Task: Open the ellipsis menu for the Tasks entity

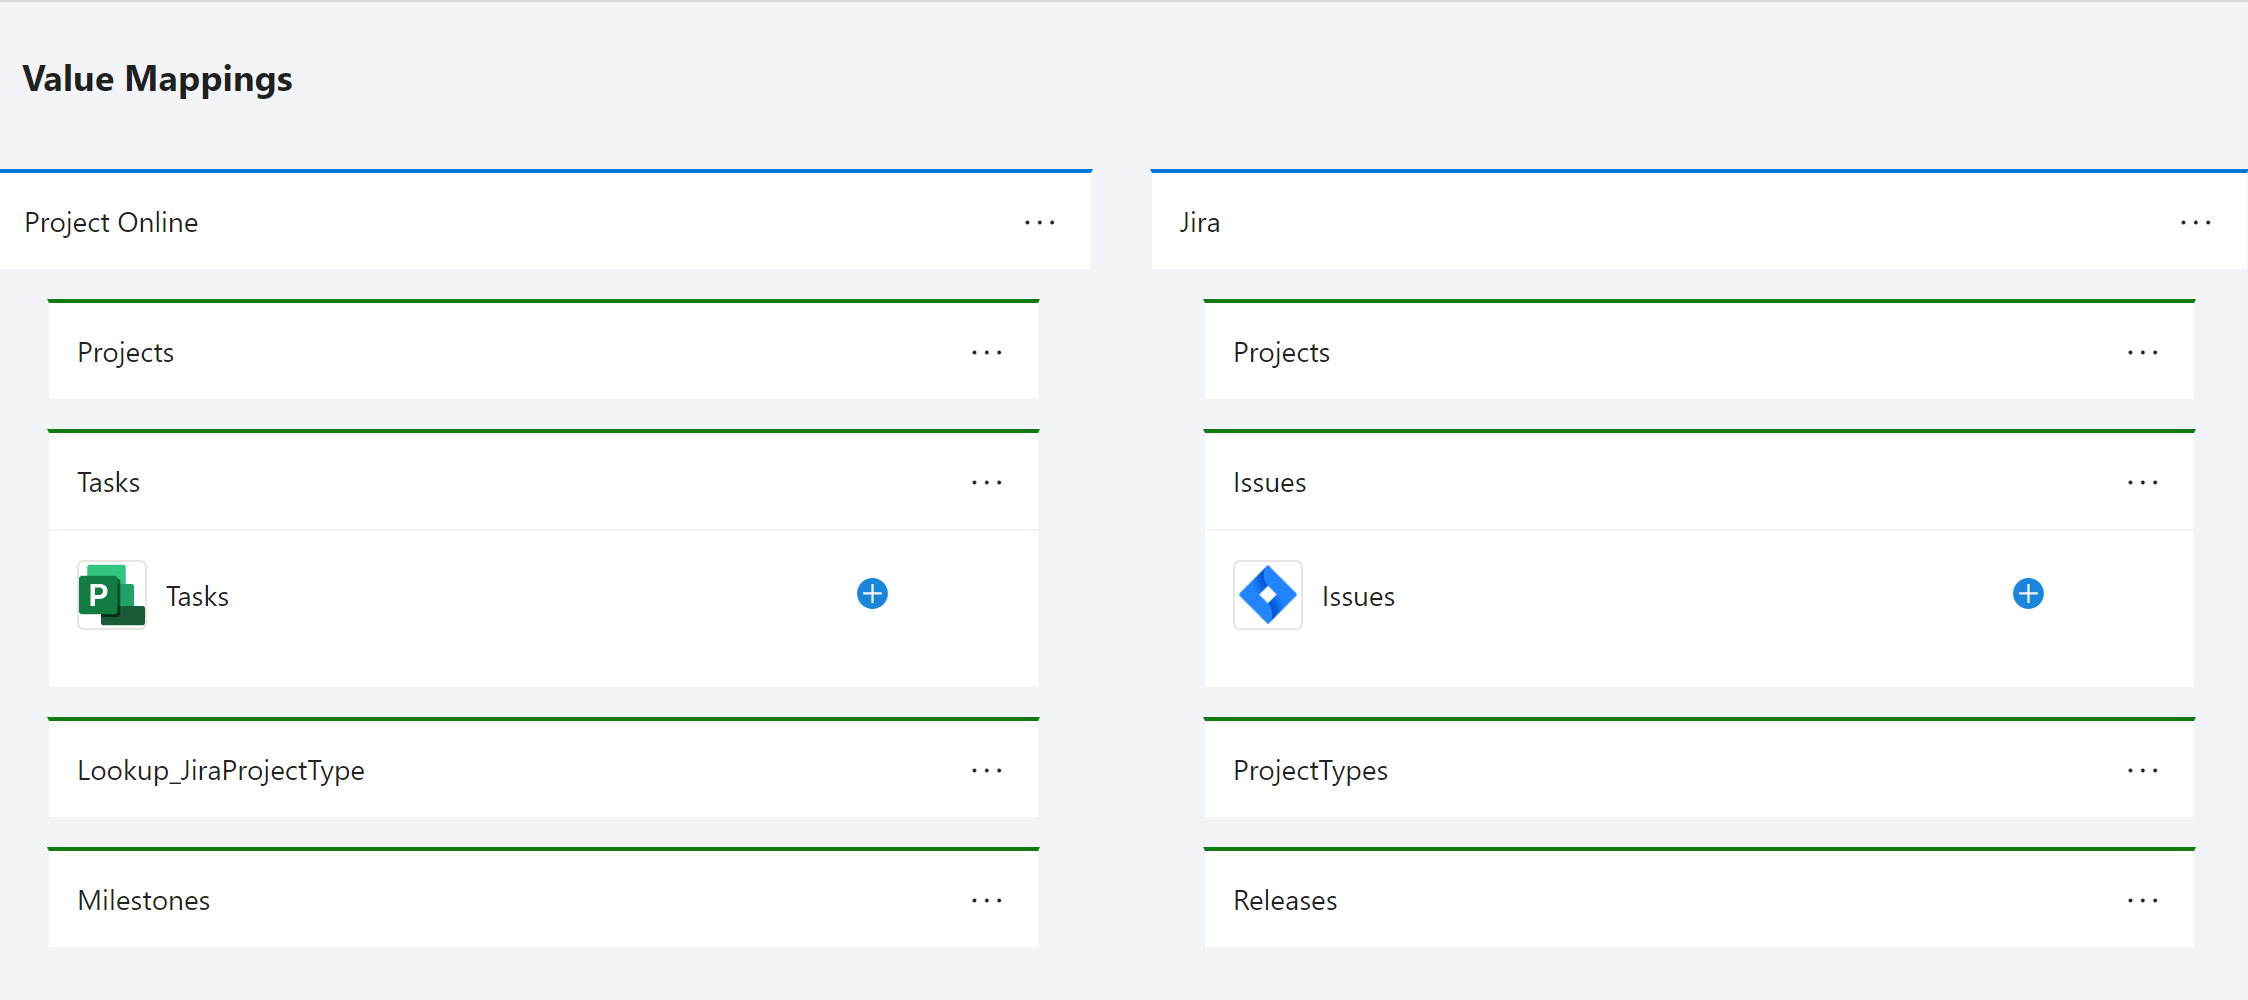Action: click(986, 481)
